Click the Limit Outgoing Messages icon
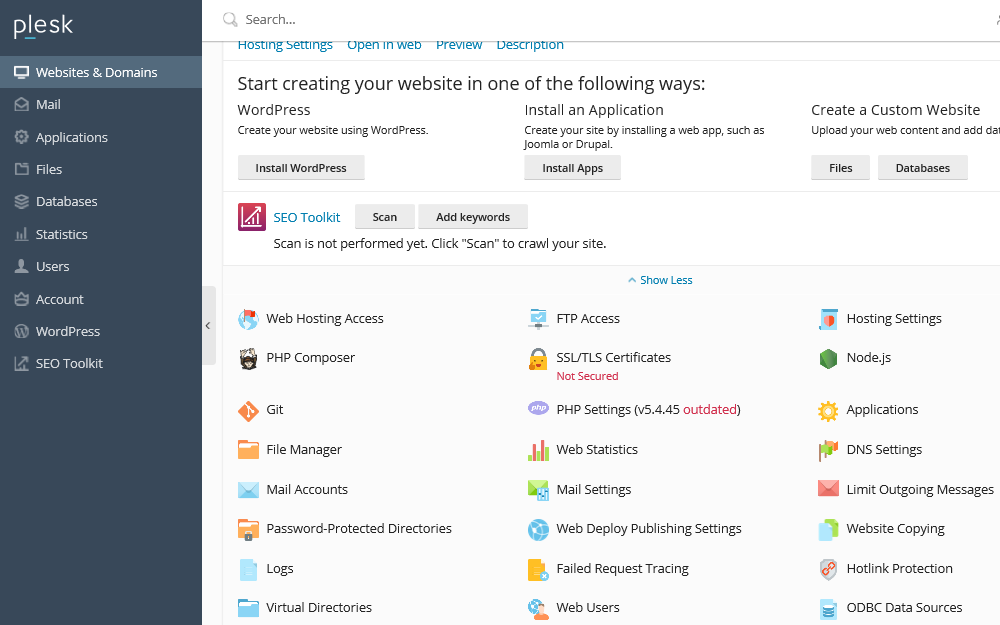 828,489
